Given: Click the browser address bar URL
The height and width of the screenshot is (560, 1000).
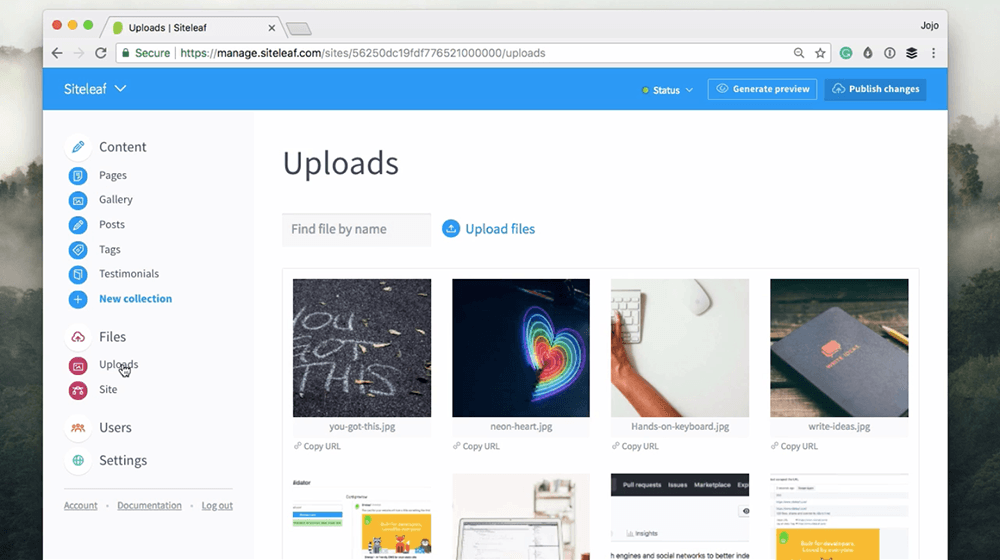Looking at the screenshot, I should coord(362,53).
